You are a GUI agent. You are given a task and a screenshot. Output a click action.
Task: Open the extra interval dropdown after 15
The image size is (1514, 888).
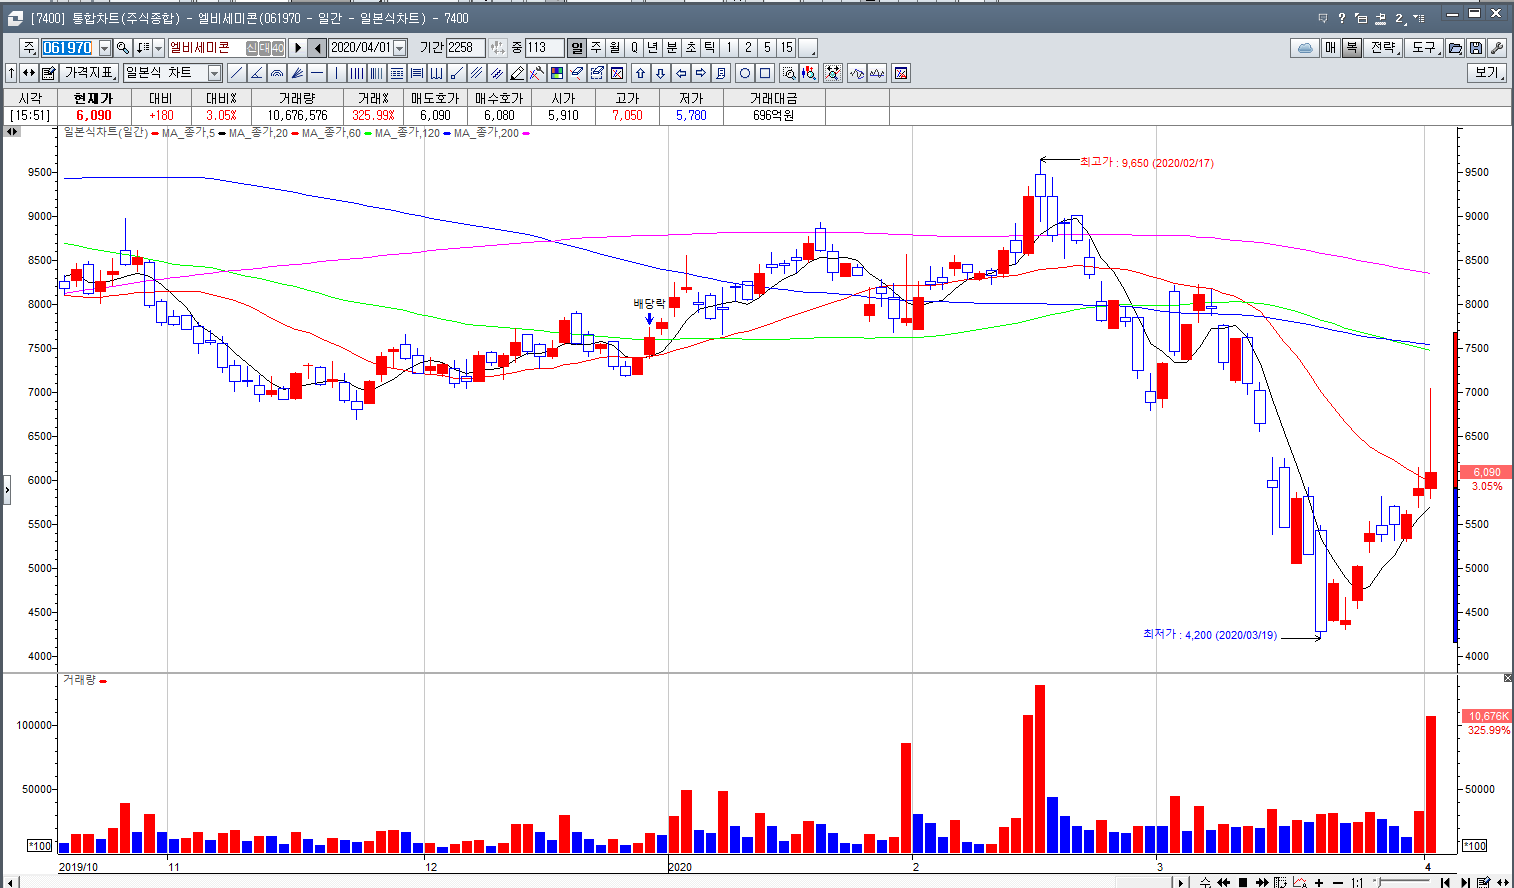coord(808,48)
